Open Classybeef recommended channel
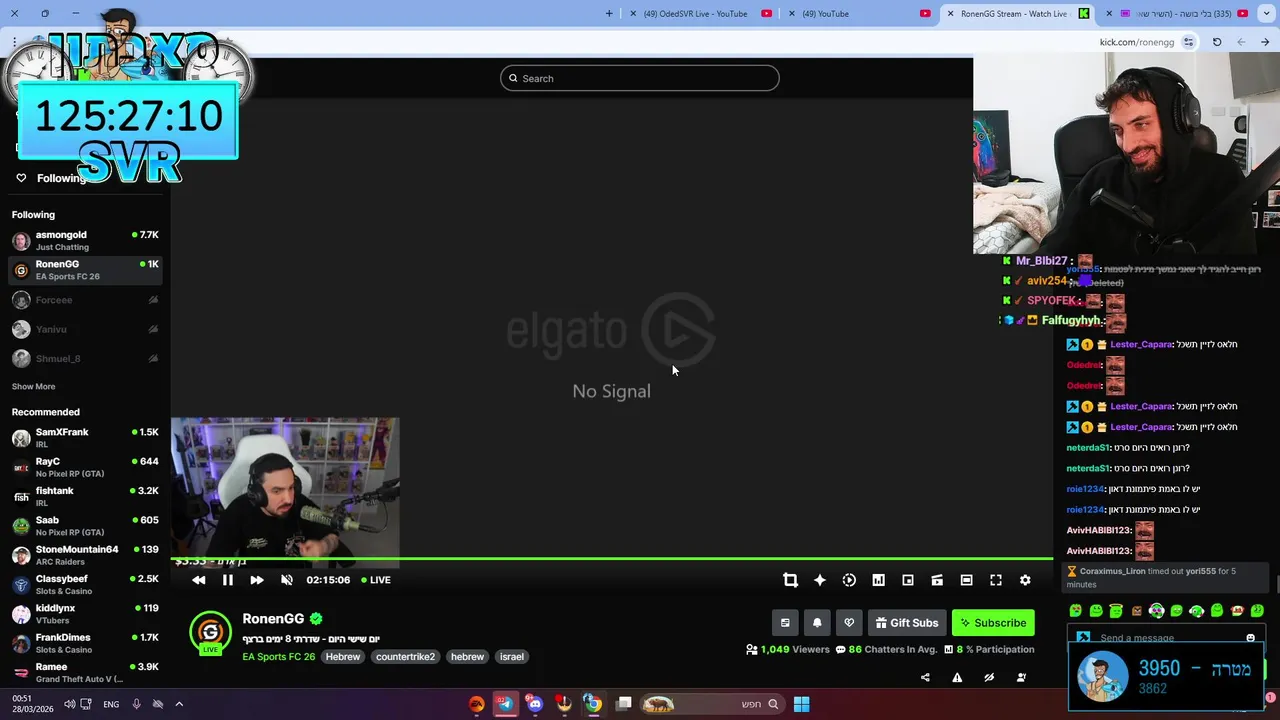 click(85, 584)
